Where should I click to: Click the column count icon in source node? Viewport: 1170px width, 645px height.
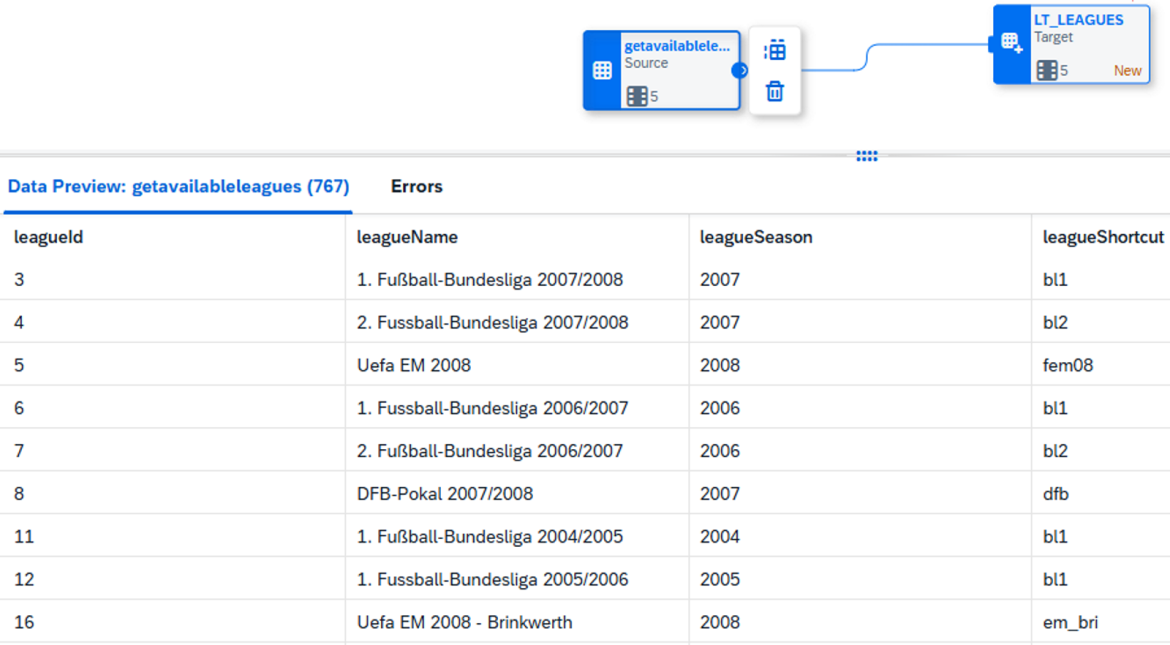click(637, 96)
